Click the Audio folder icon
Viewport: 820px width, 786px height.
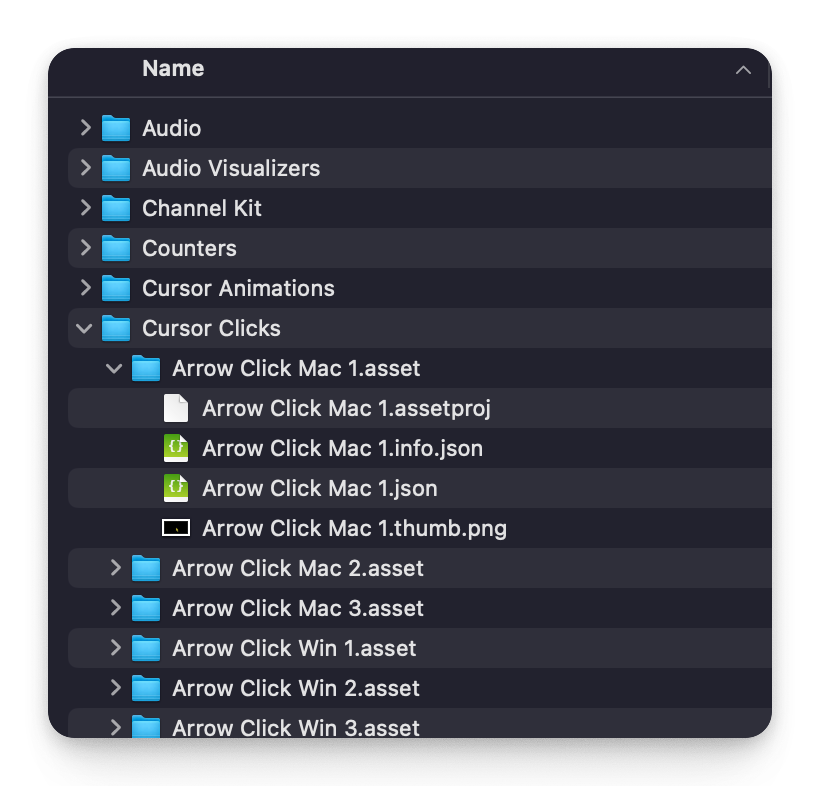click(x=115, y=128)
